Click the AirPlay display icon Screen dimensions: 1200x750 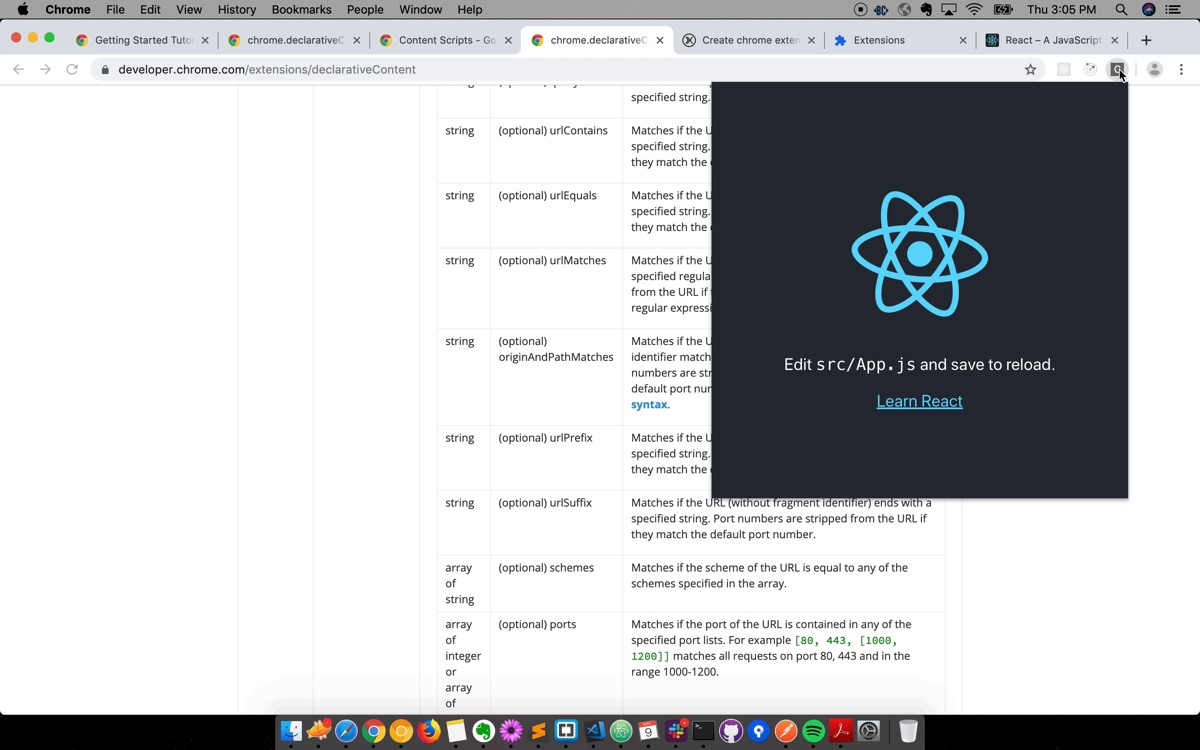tap(950, 10)
